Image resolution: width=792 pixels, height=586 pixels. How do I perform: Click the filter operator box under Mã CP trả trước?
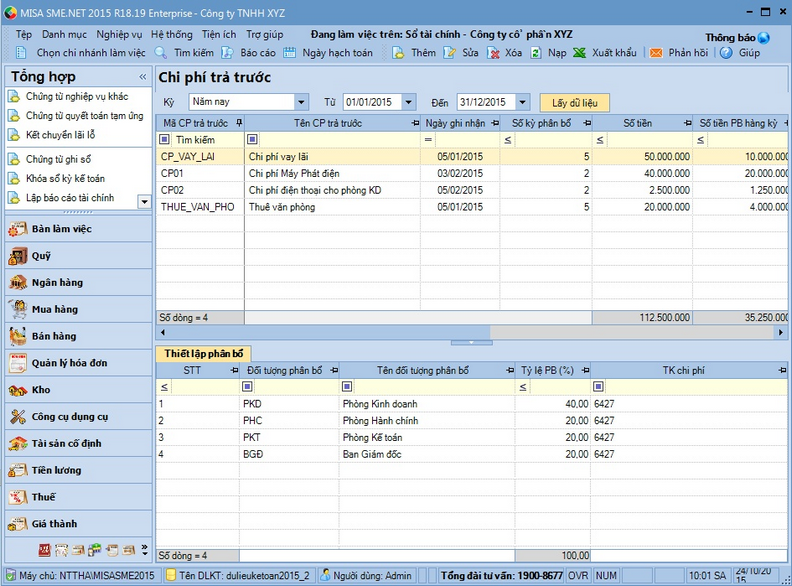(165, 139)
